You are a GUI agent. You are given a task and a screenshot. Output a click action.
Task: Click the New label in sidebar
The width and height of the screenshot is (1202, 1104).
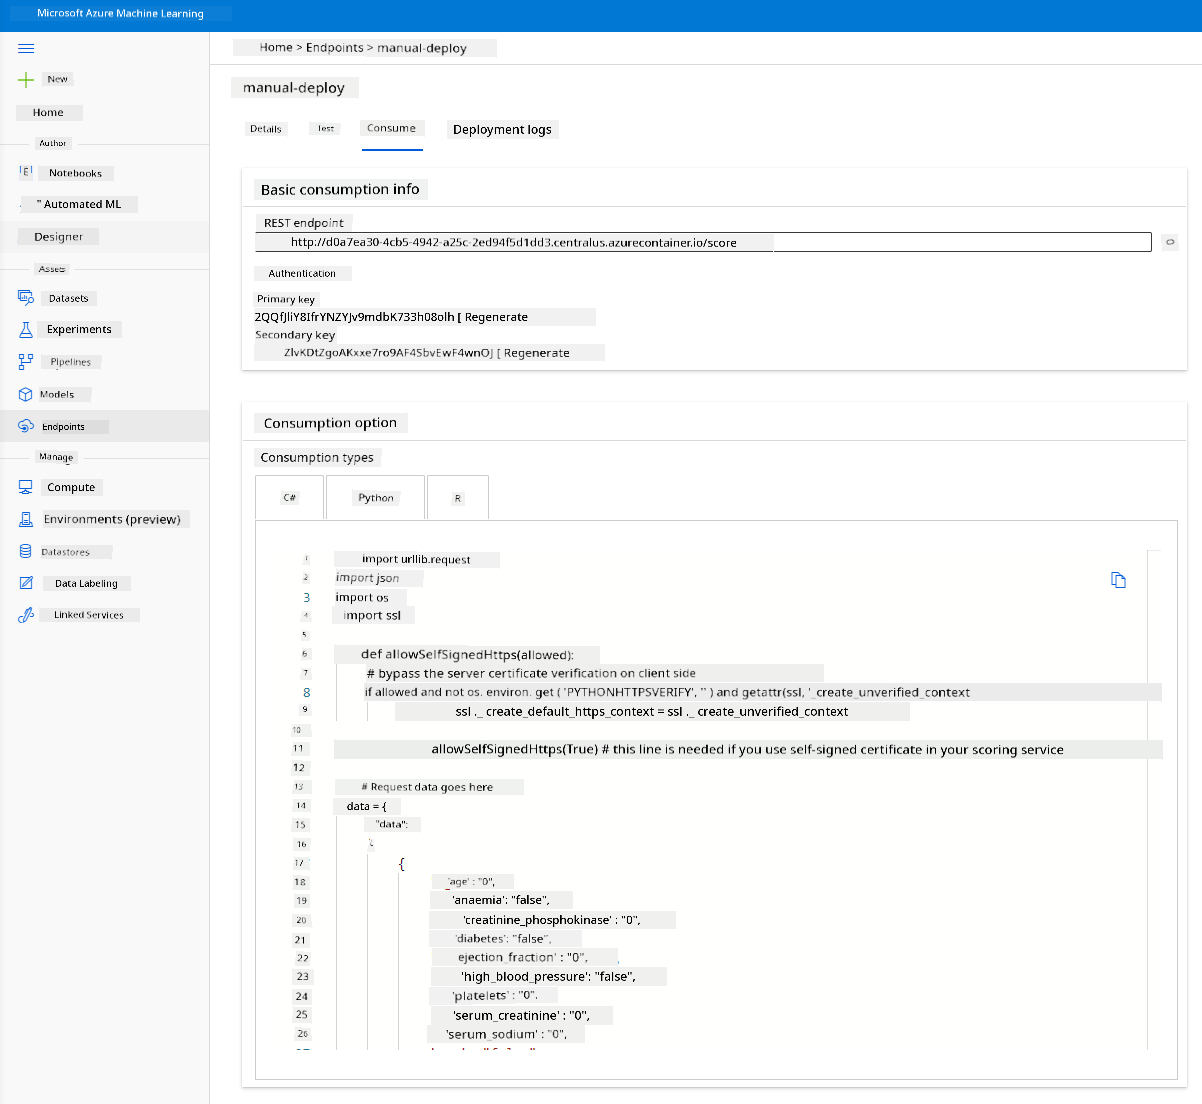[x=58, y=79]
